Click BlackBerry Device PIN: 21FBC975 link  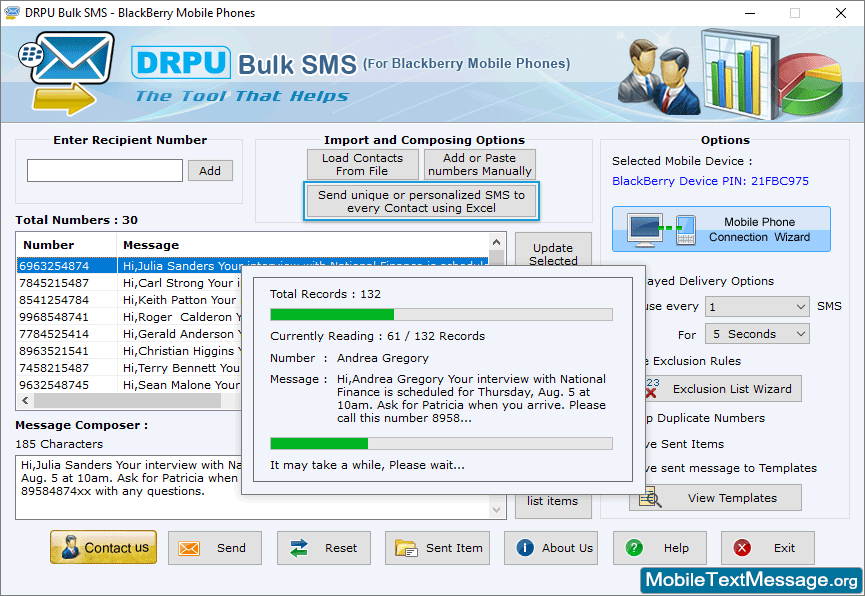click(711, 181)
